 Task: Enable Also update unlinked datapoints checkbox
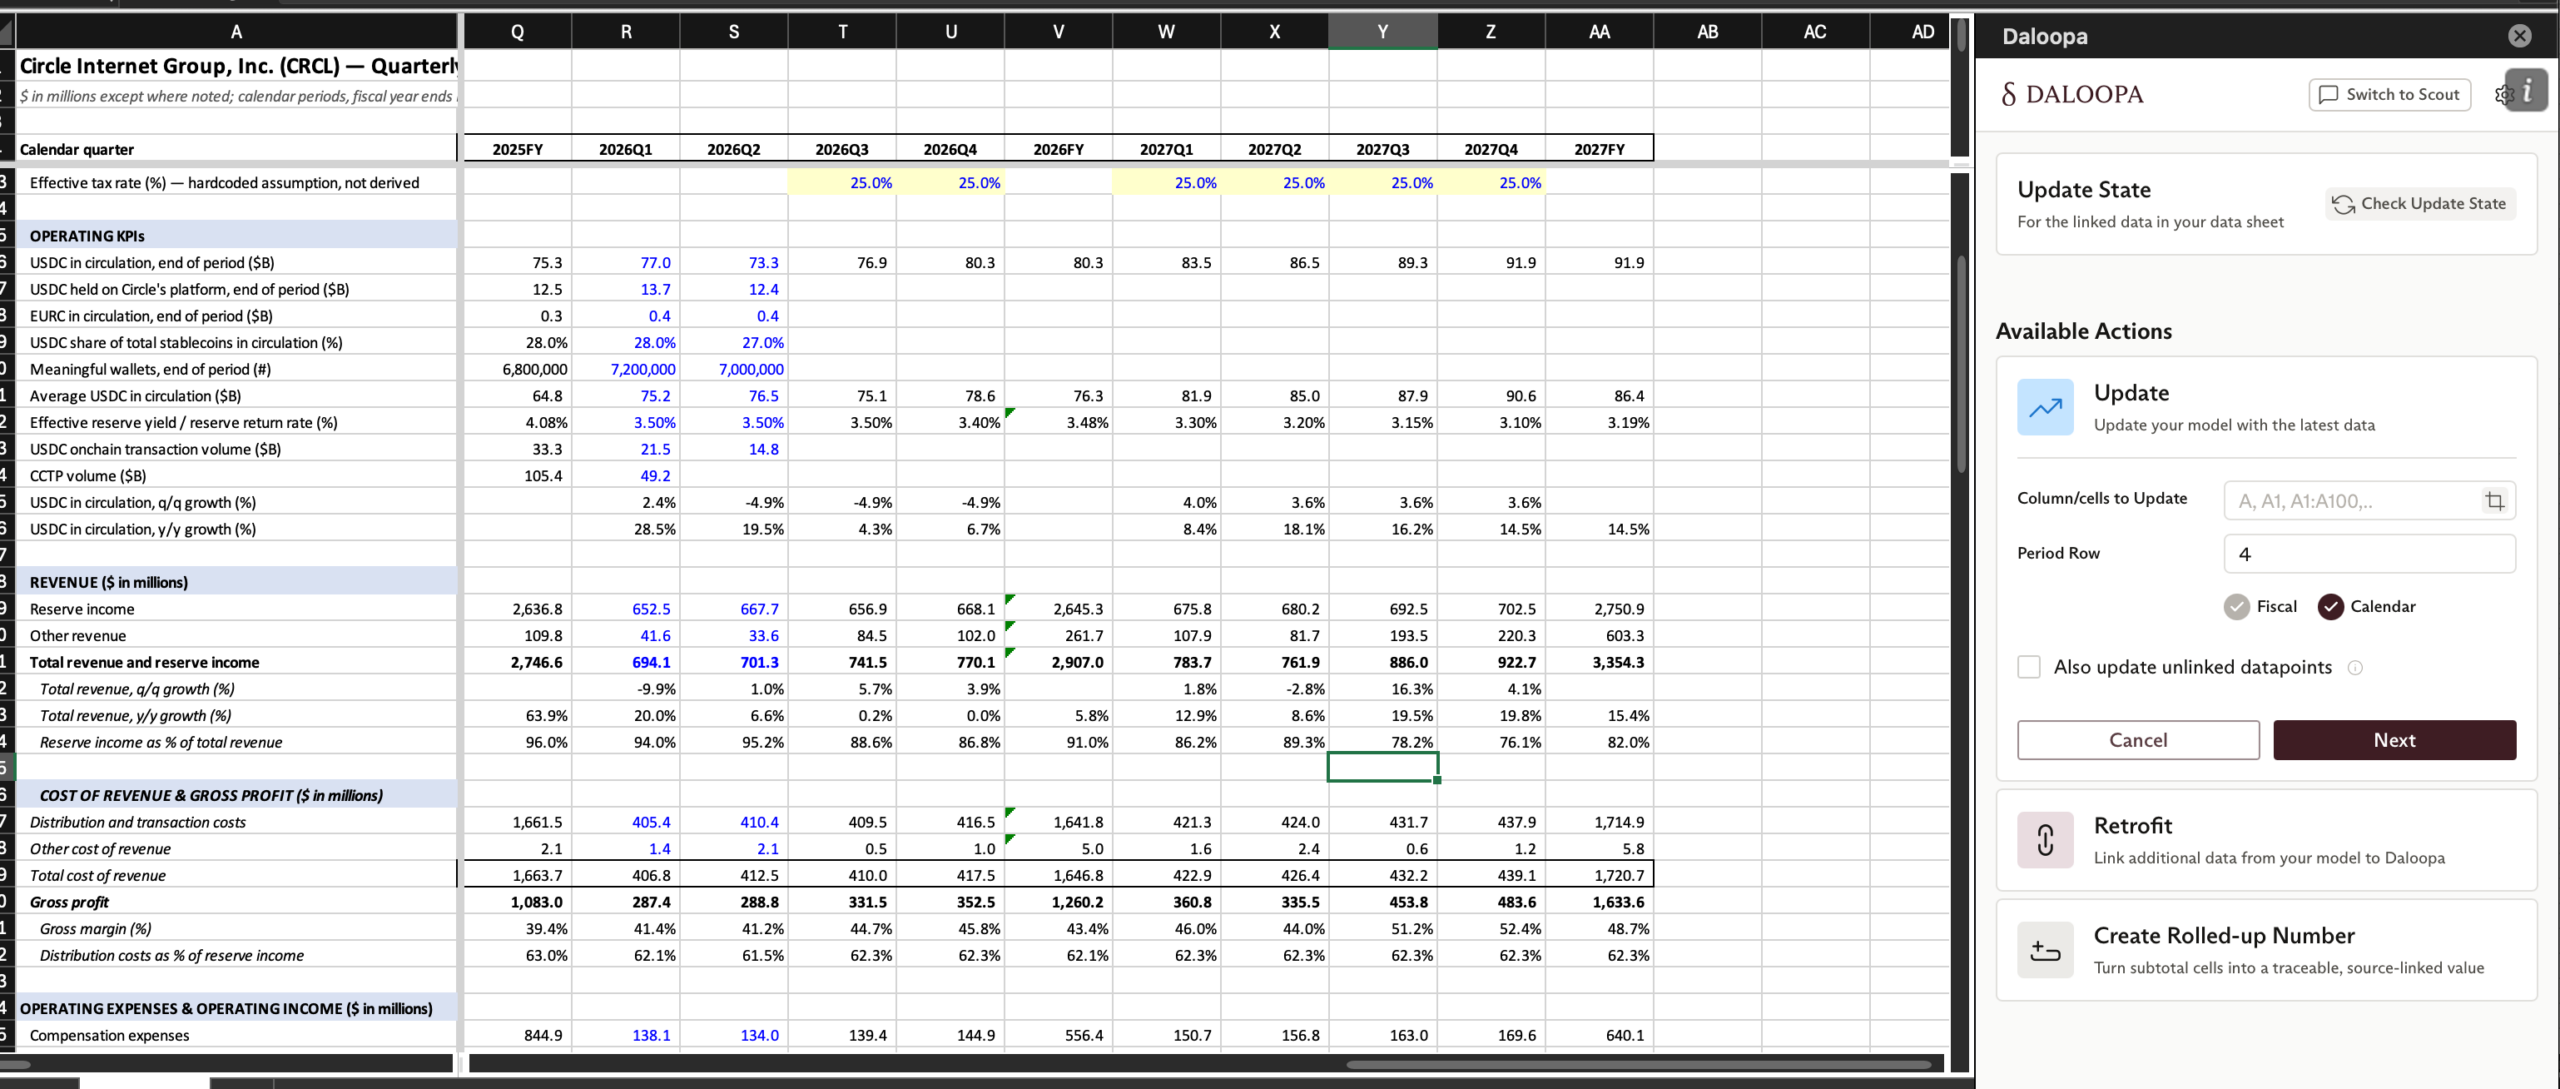pyautogui.click(x=2029, y=667)
